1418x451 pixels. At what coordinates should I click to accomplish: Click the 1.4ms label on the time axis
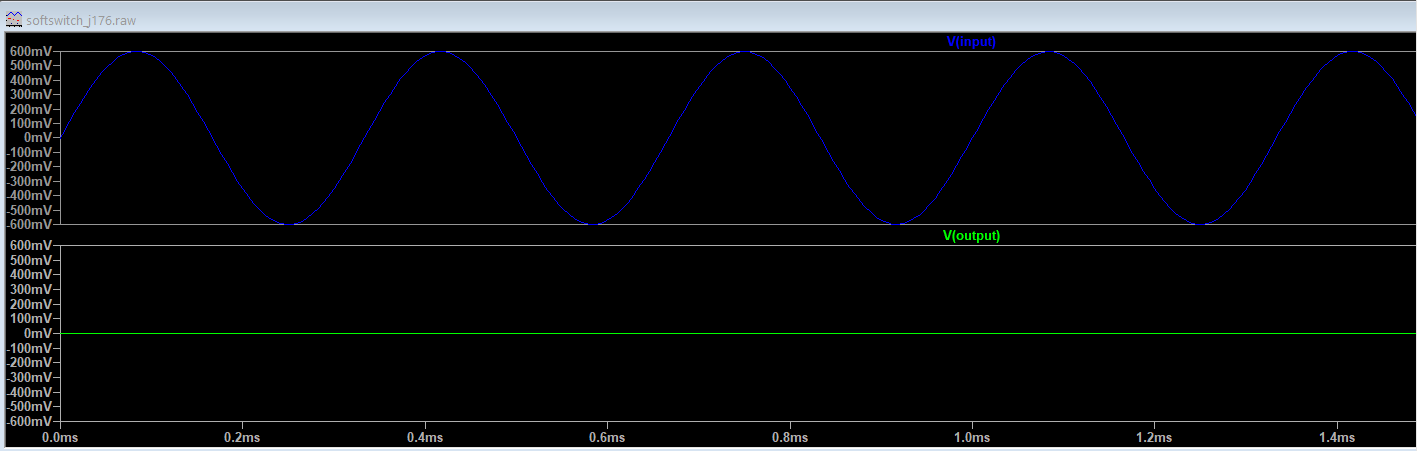point(1336,438)
